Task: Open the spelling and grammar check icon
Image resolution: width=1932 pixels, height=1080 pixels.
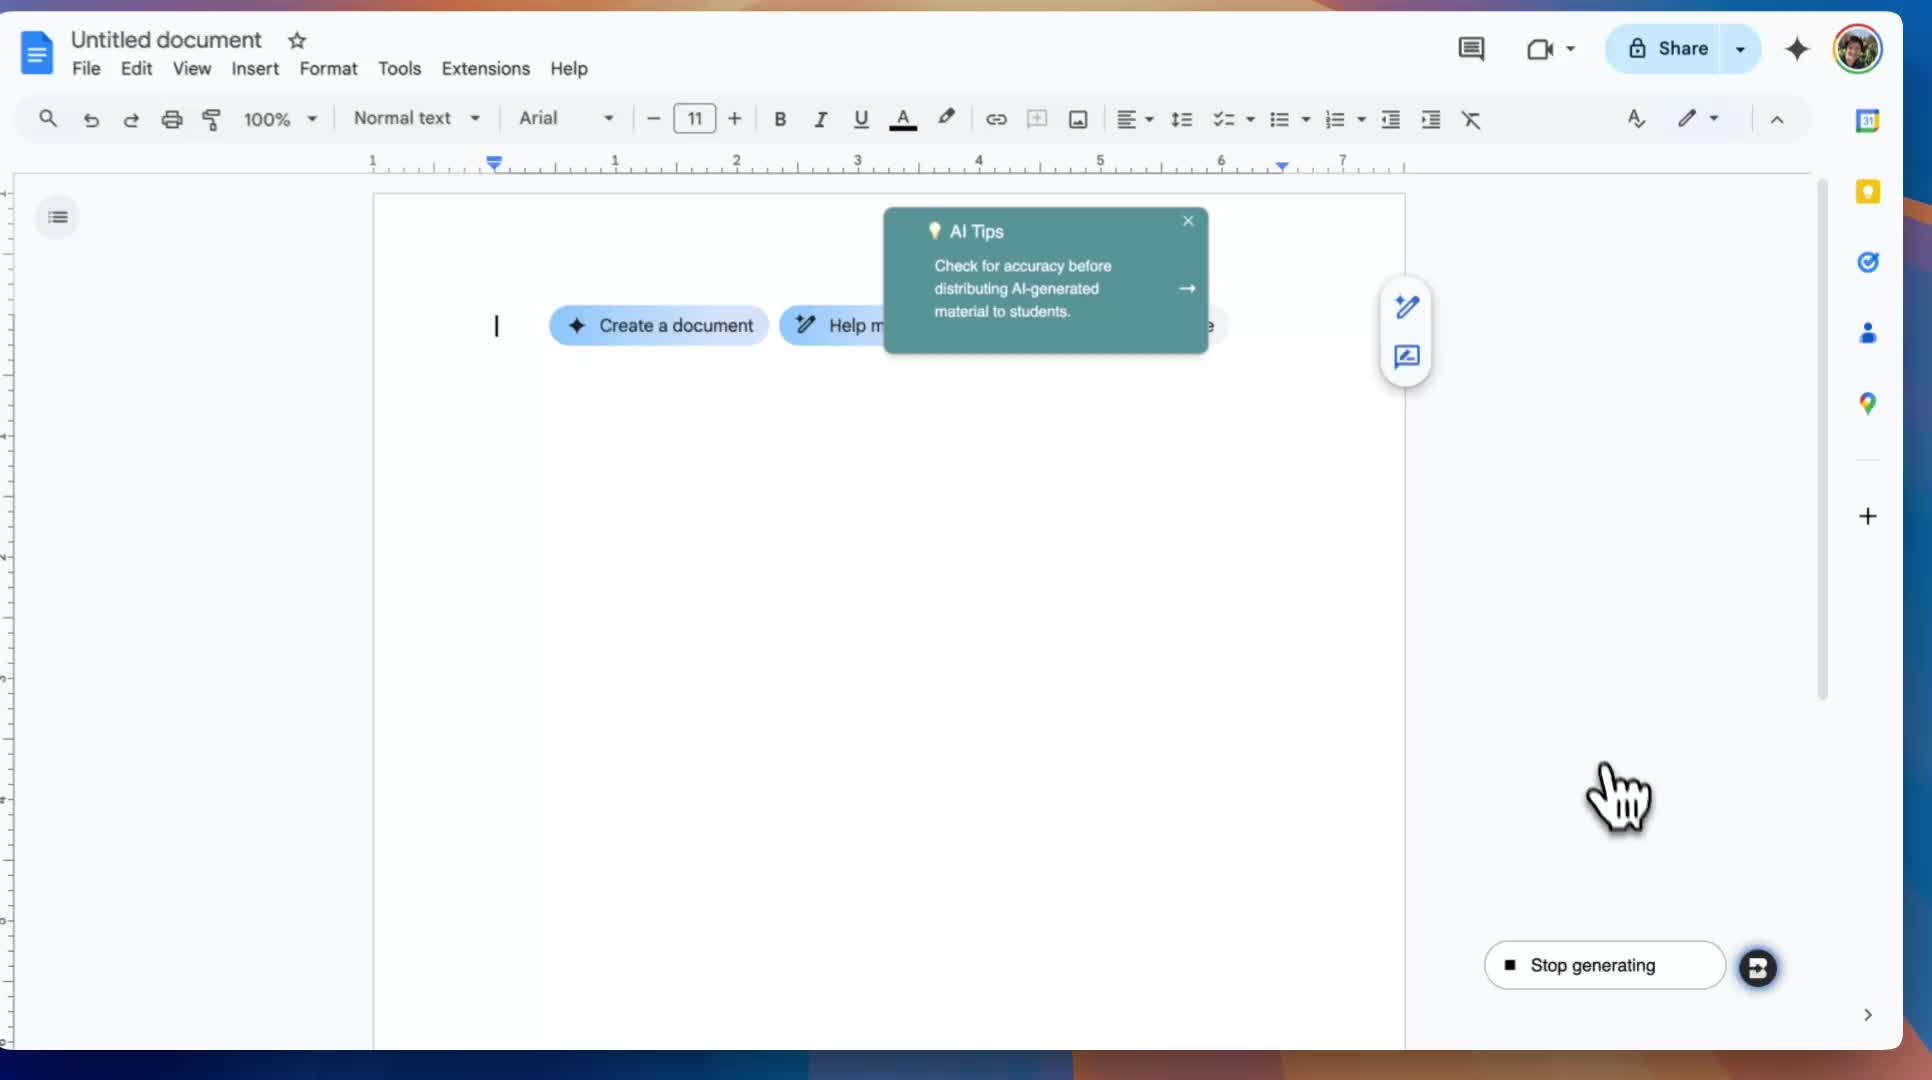Action: point(1636,119)
